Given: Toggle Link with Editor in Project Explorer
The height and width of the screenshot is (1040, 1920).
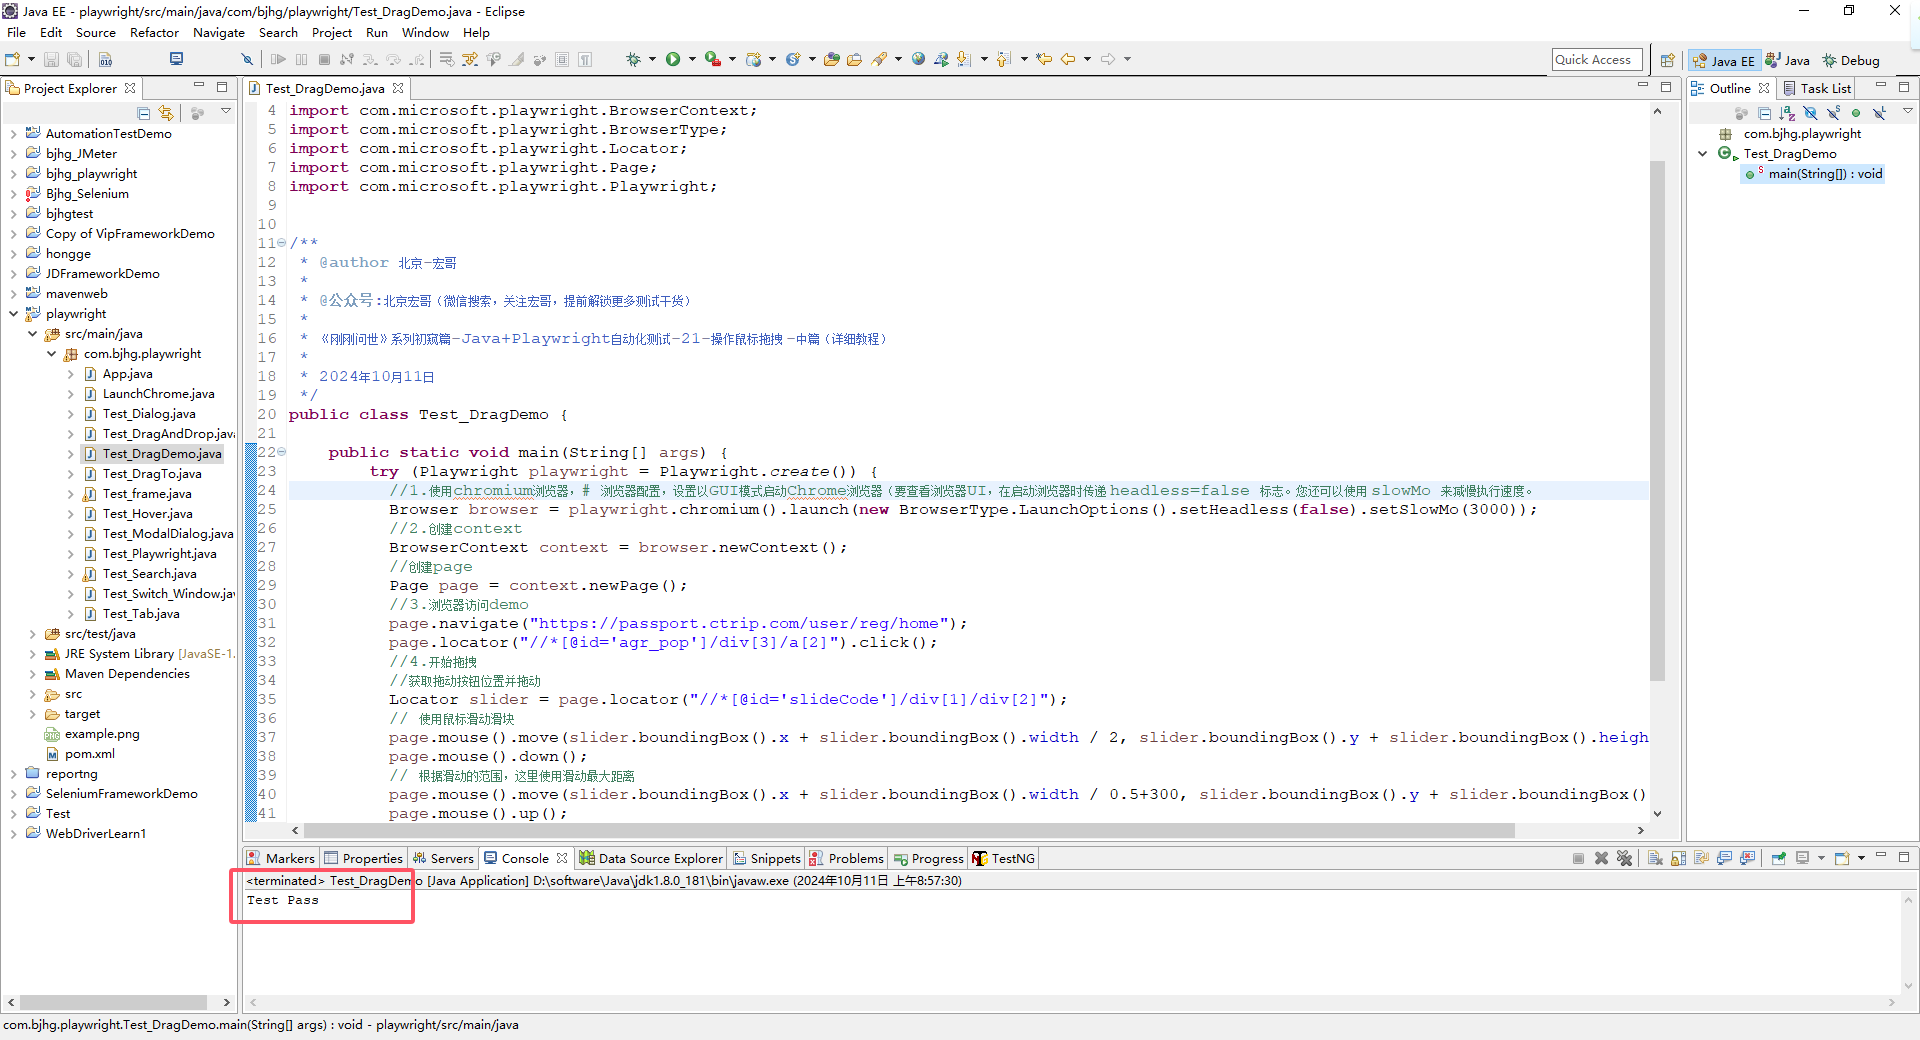Looking at the screenshot, I should (x=166, y=113).
